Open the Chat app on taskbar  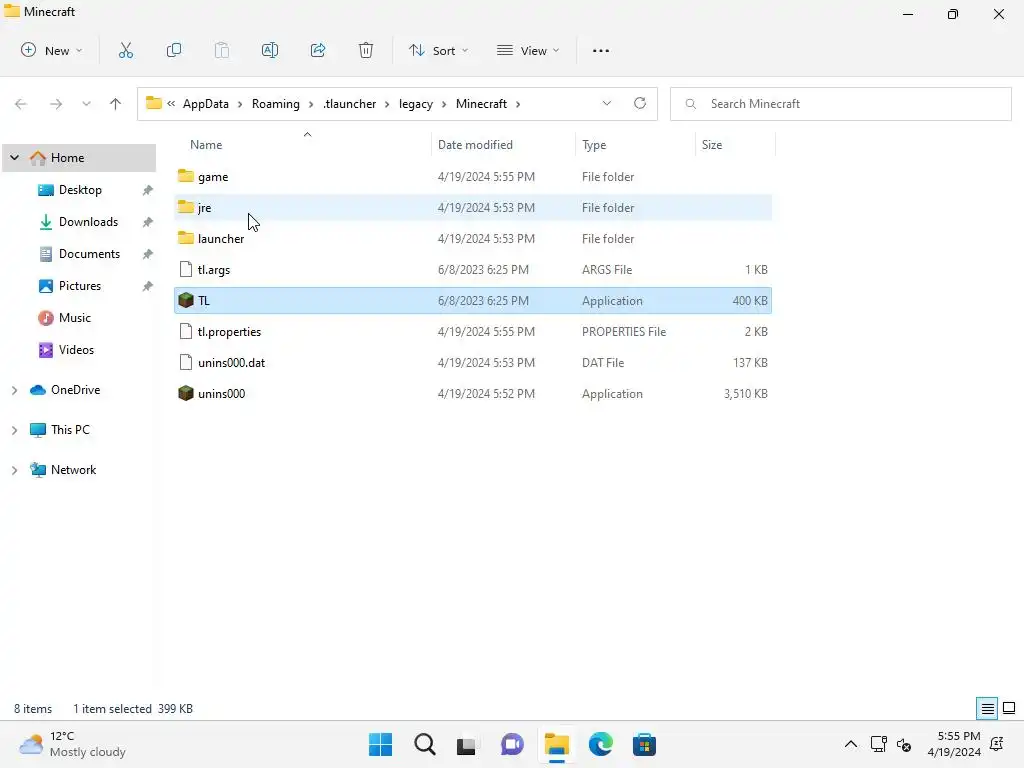click(x=513, y=744)
